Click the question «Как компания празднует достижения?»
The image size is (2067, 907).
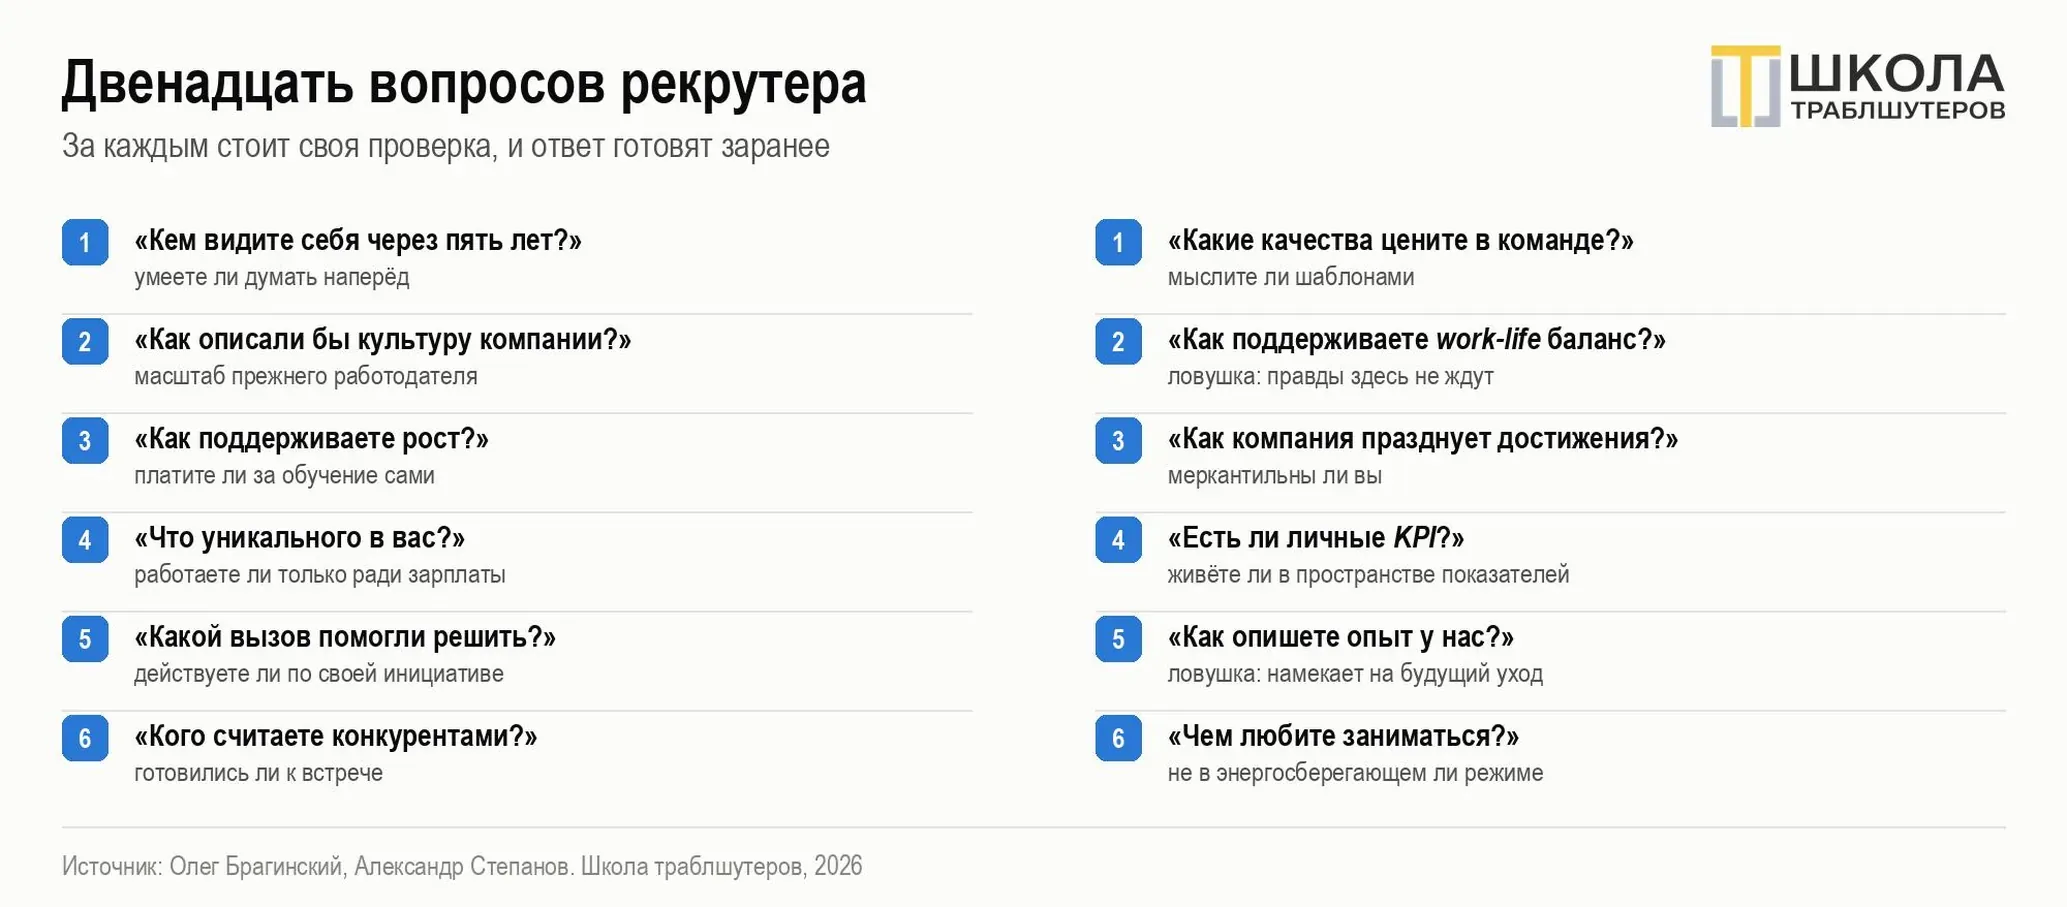pyautogui.click(x=1422, y=438)
